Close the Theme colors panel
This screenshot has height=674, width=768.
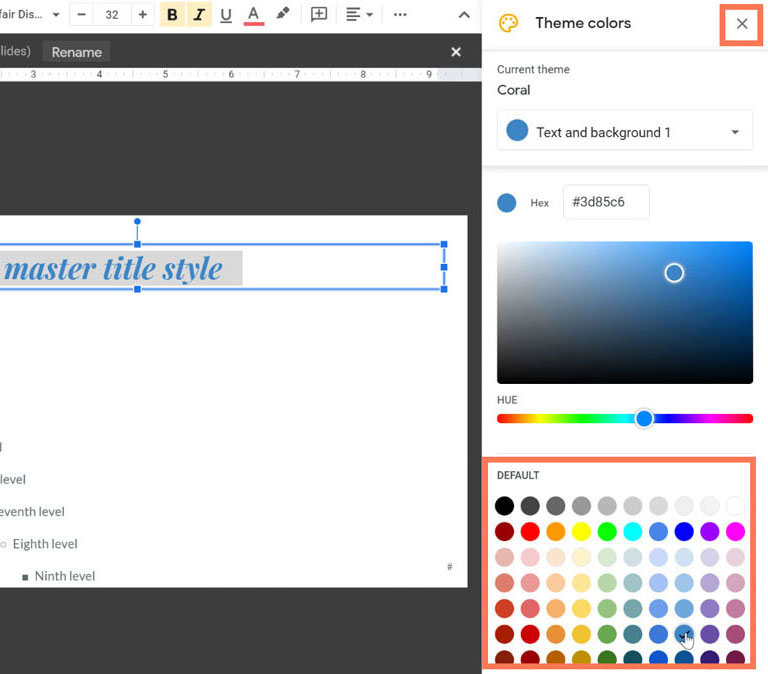coord(742,23)
